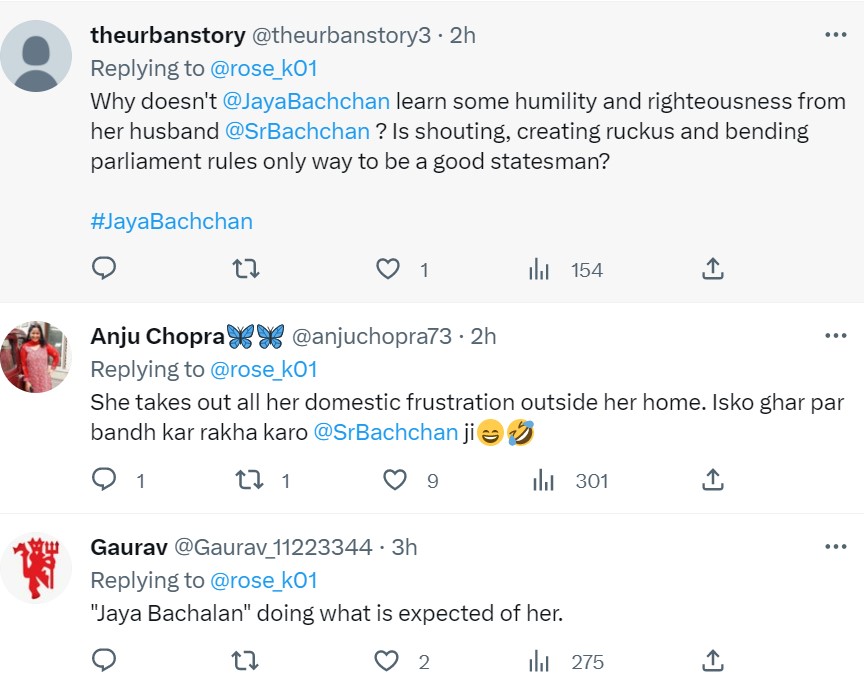Like Gaurav's tweet
The image size is (864, 688).
(388, 661)
